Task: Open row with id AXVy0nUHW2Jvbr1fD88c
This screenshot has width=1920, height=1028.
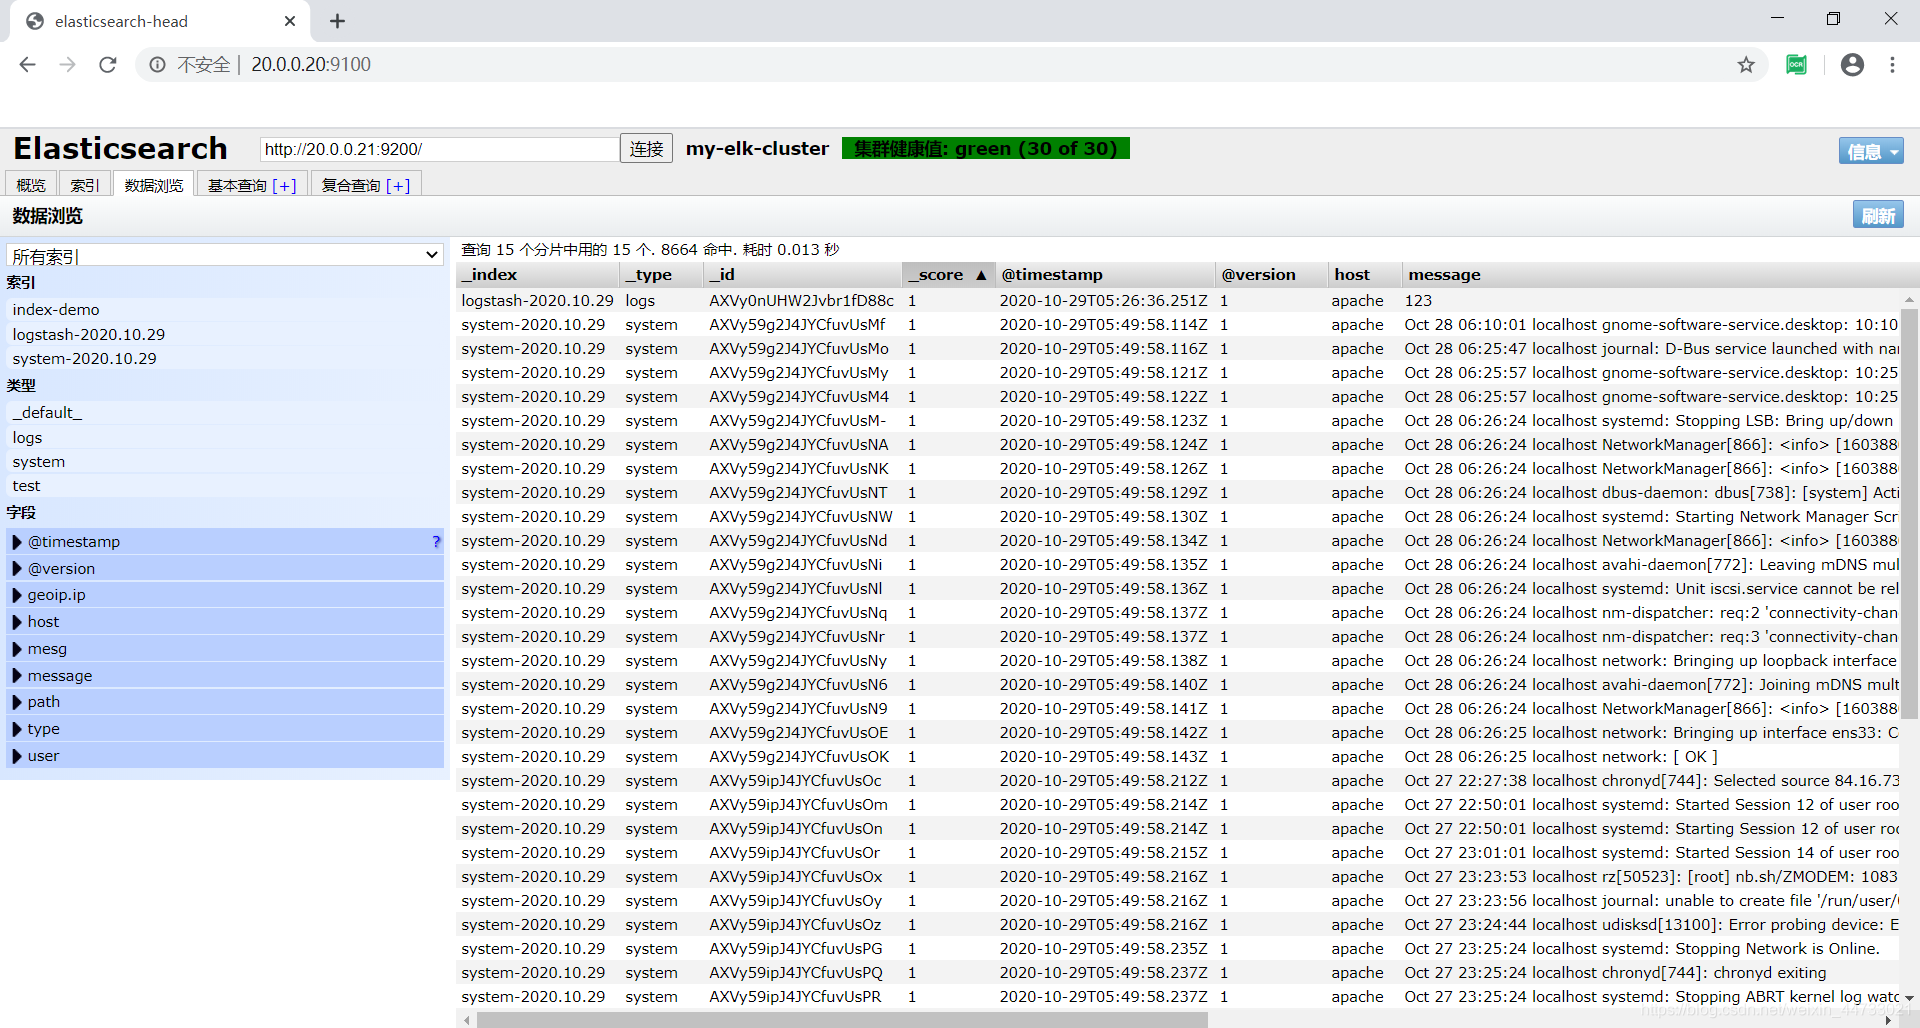Action: (x=801, y=301)
